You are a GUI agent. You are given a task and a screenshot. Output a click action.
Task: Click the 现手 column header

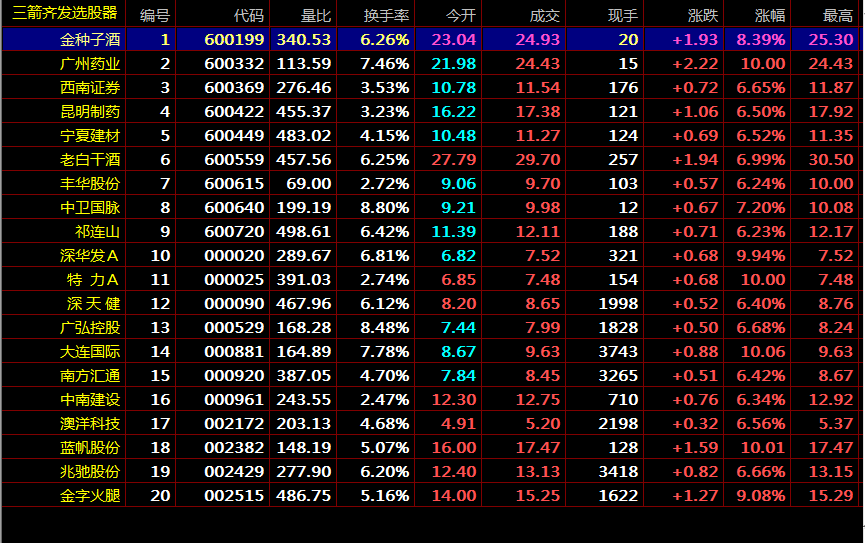pos(623,15)
